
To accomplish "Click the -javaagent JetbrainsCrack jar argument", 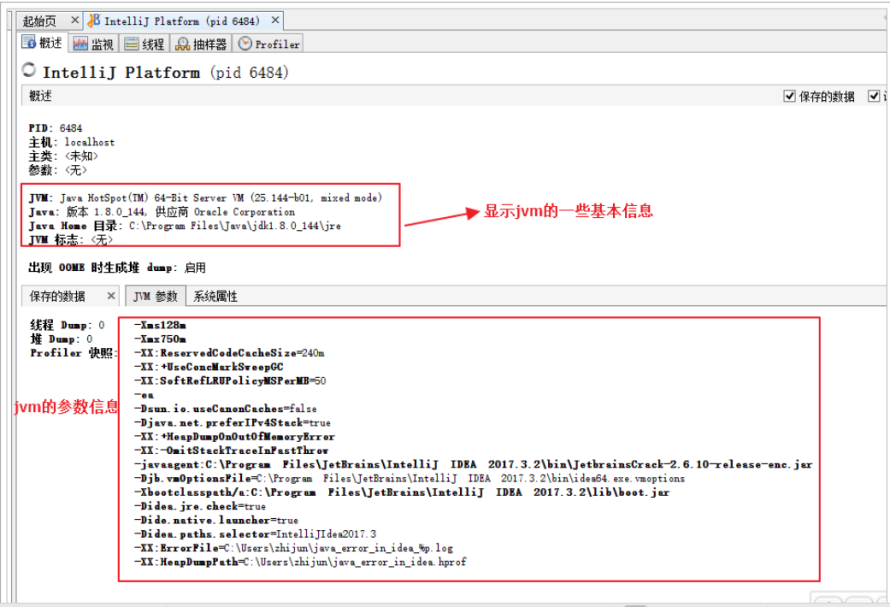I will tap(473, 464).
